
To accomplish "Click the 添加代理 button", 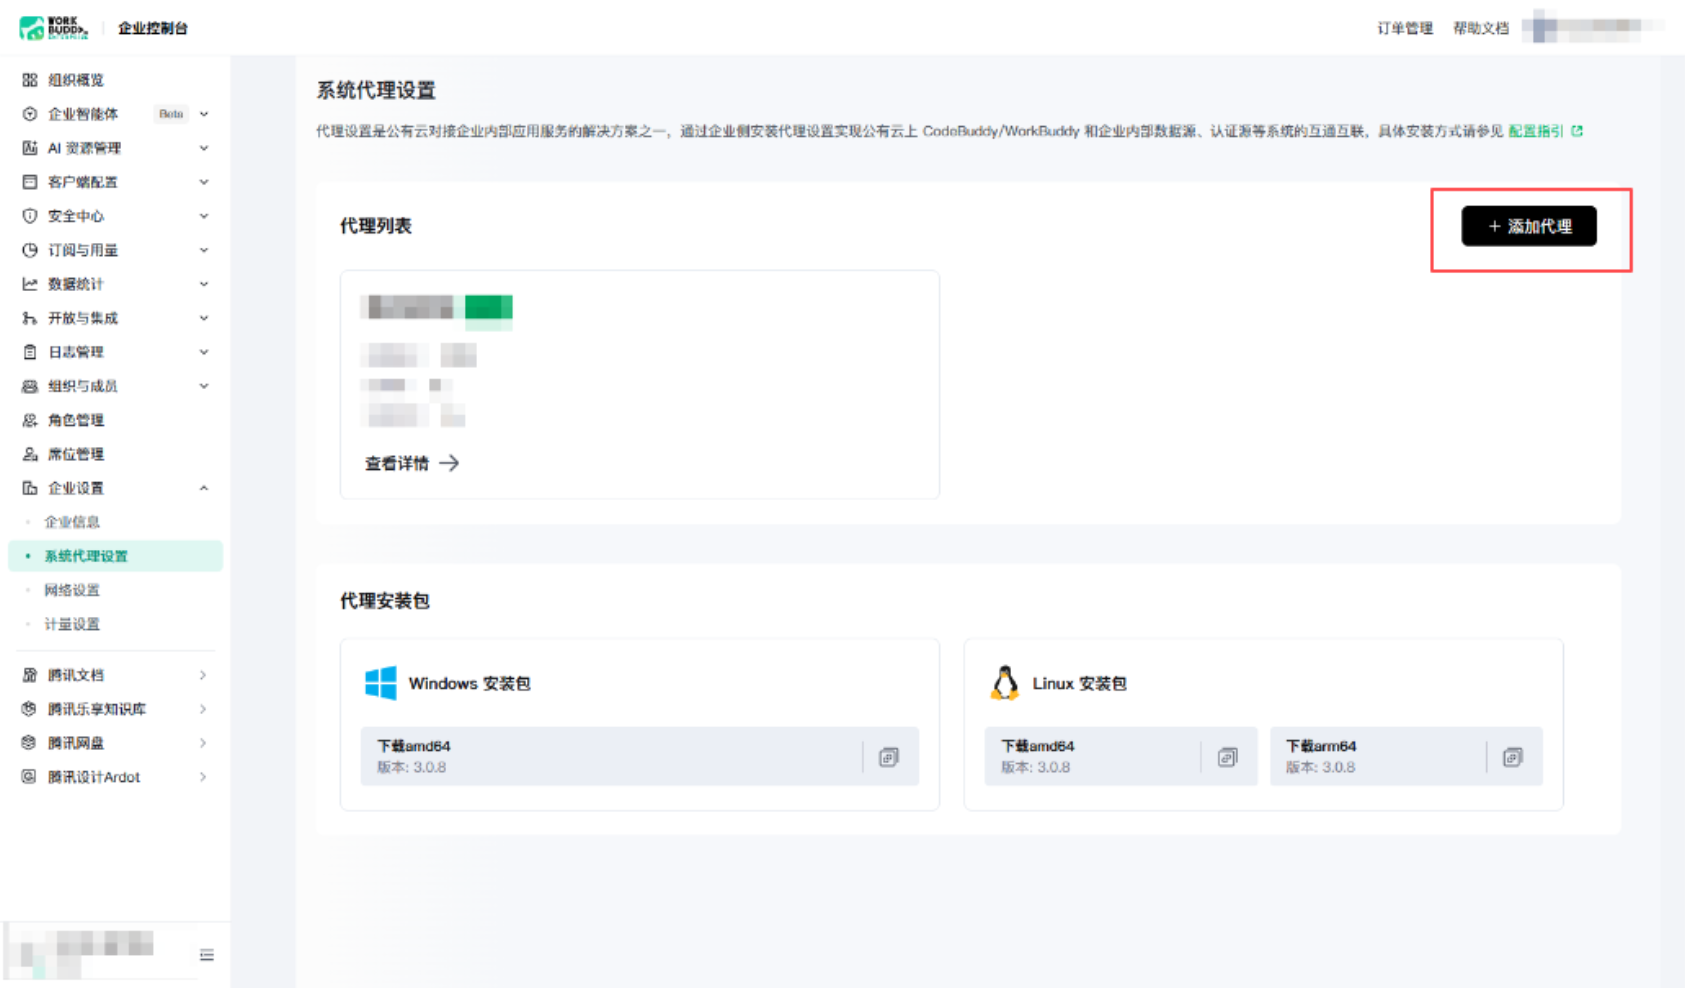I will point(1528,226).
